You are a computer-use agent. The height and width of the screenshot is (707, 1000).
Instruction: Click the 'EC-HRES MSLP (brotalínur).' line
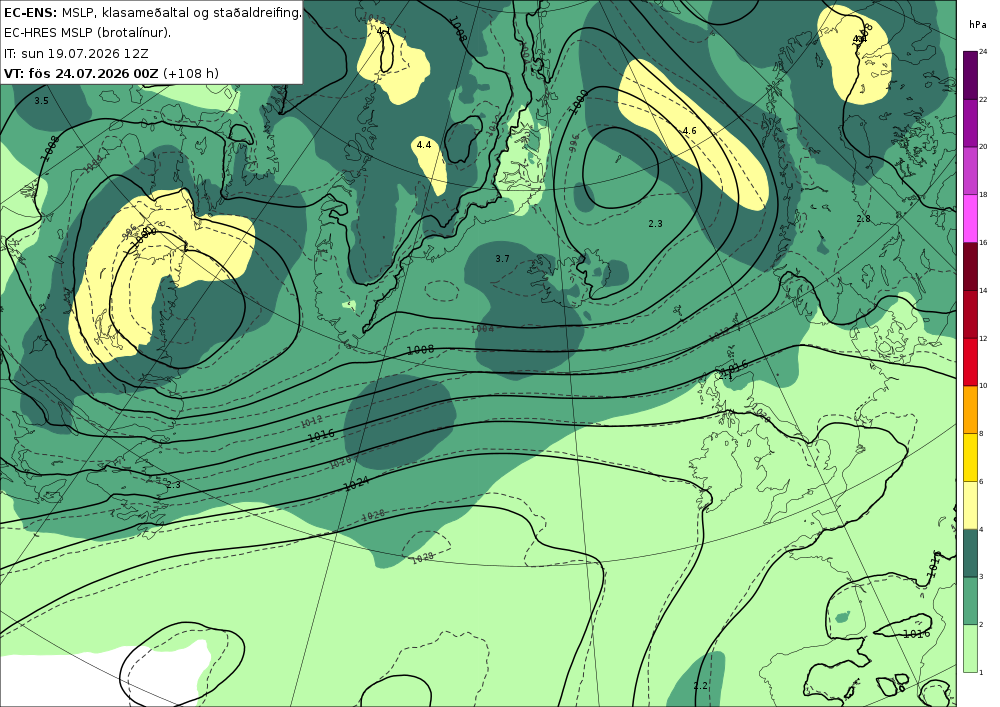tap(87, 33)
